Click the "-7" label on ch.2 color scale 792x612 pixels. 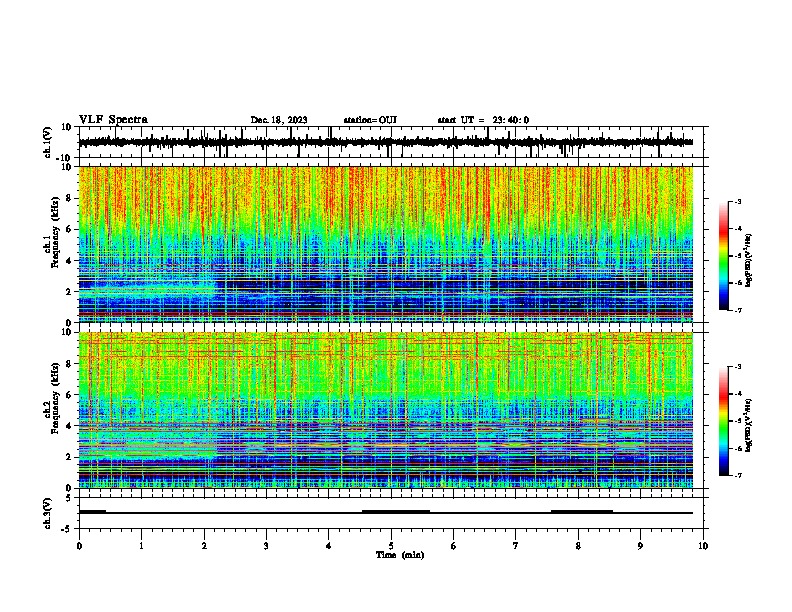pos(738,476)
